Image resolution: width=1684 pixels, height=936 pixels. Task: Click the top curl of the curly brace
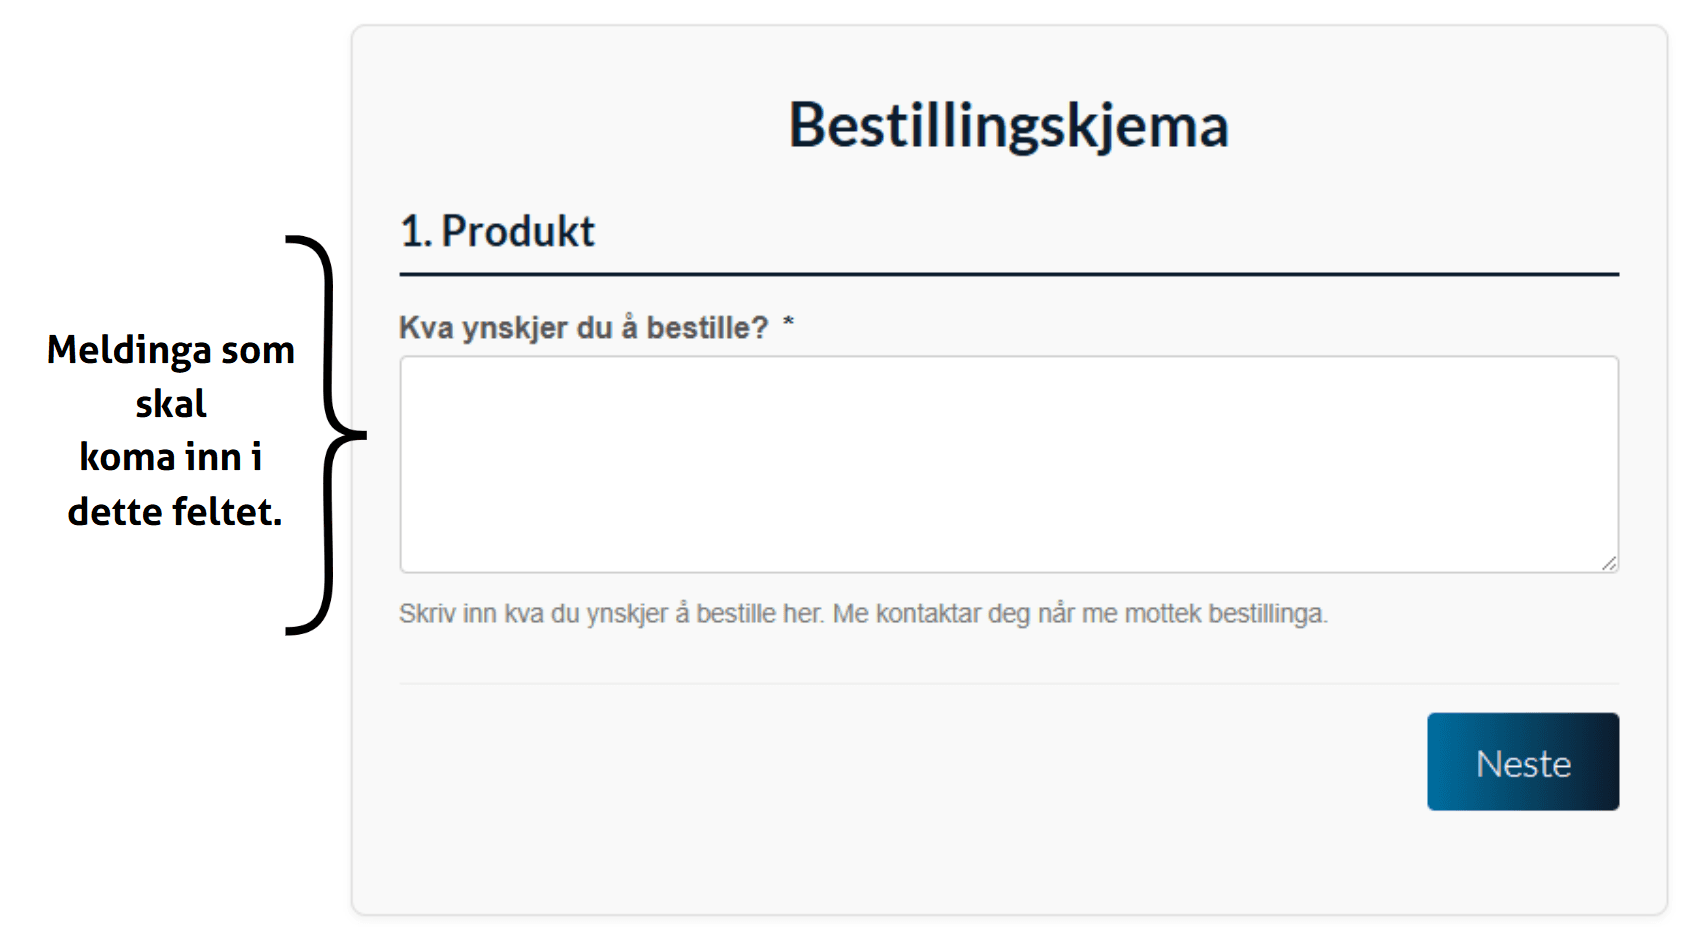[x=298, y=240]
